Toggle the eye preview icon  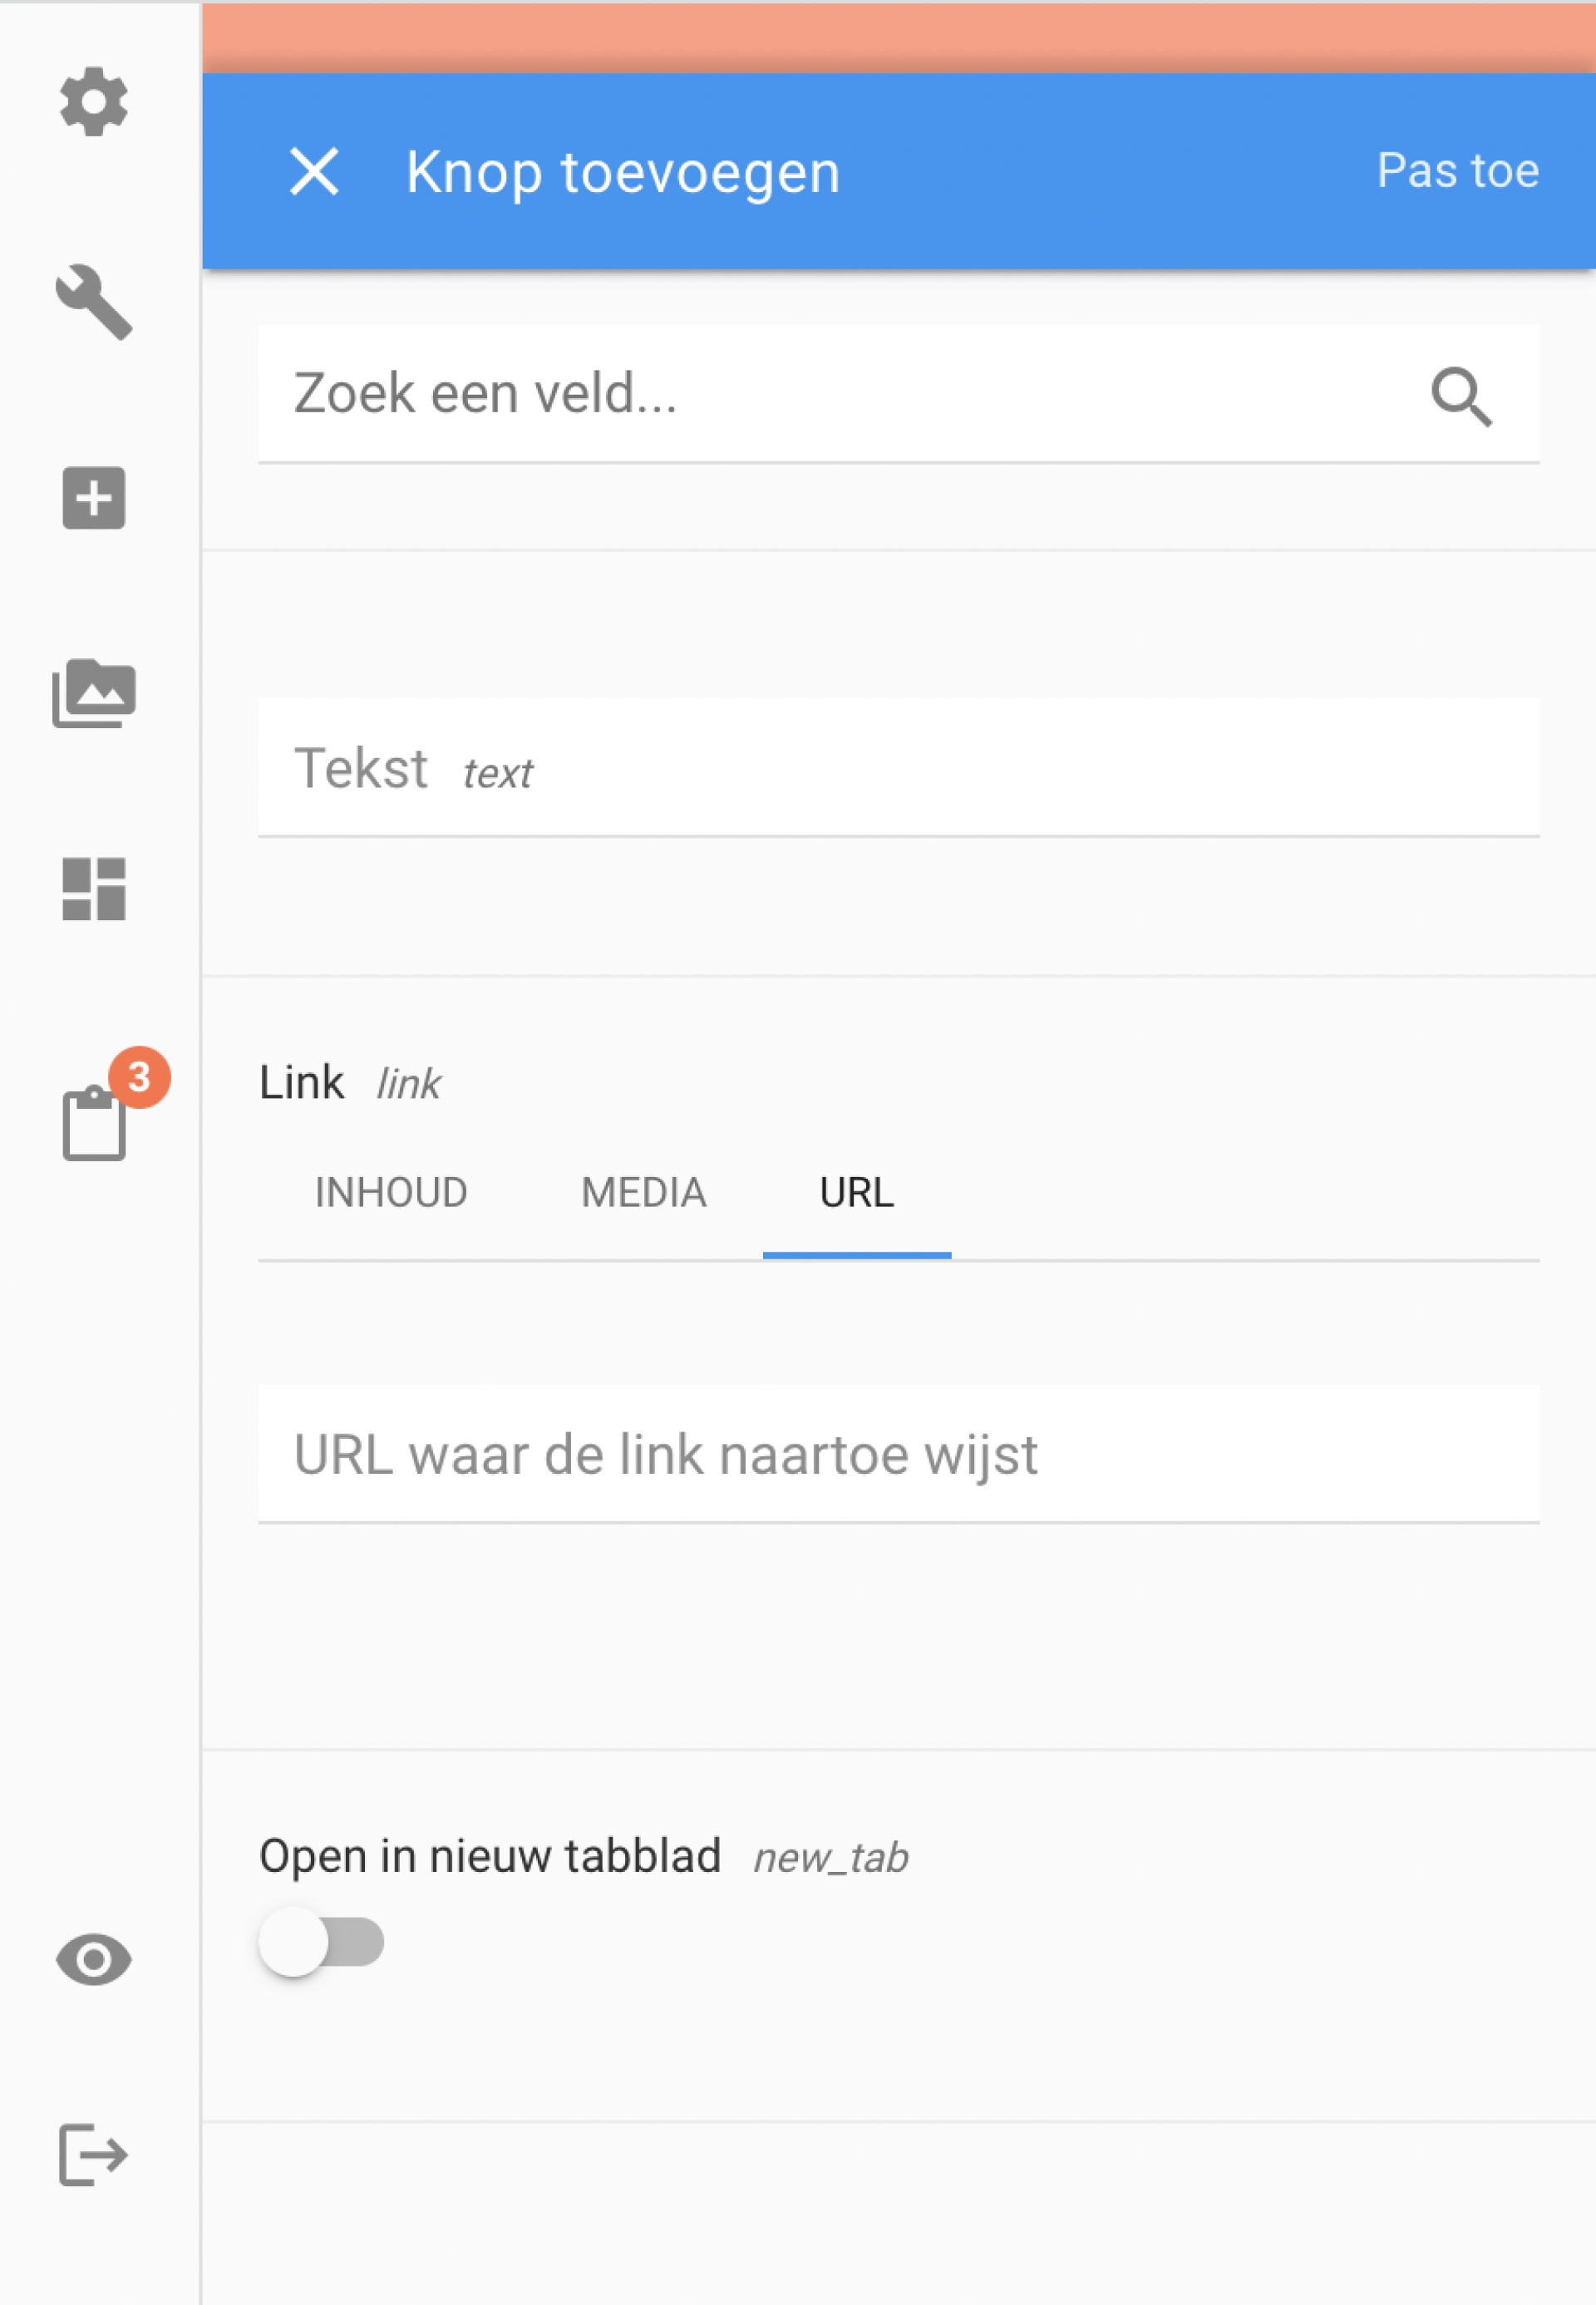tap(93, 1959)
